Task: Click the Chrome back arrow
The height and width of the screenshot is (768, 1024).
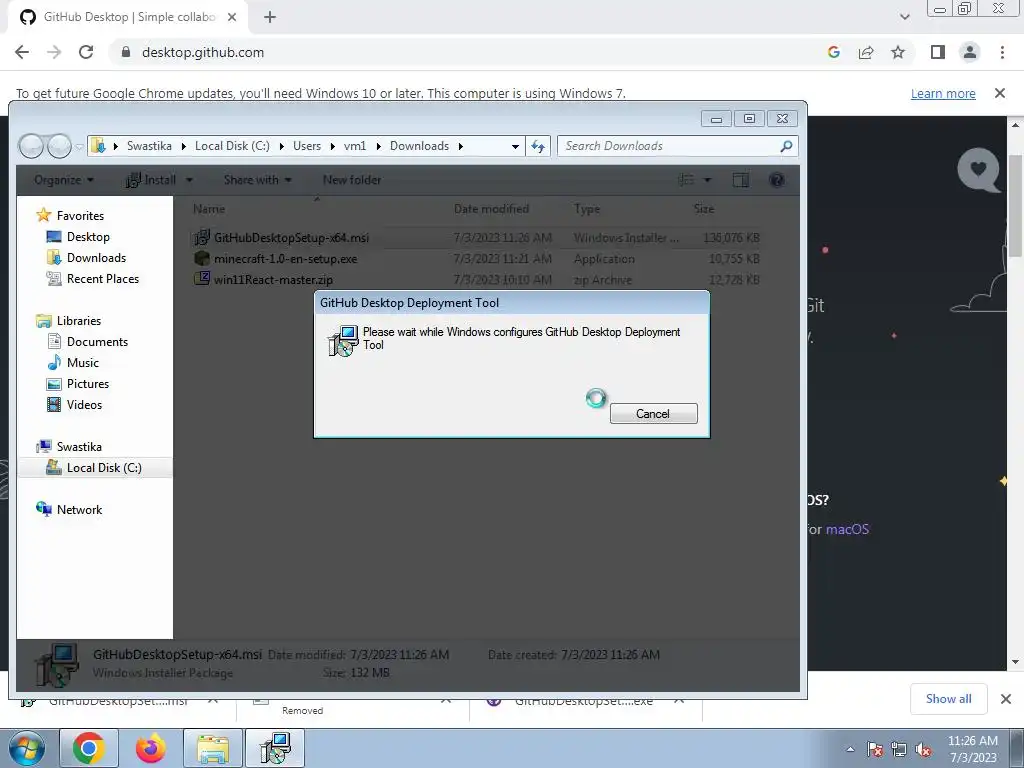Action: (22, 52)
